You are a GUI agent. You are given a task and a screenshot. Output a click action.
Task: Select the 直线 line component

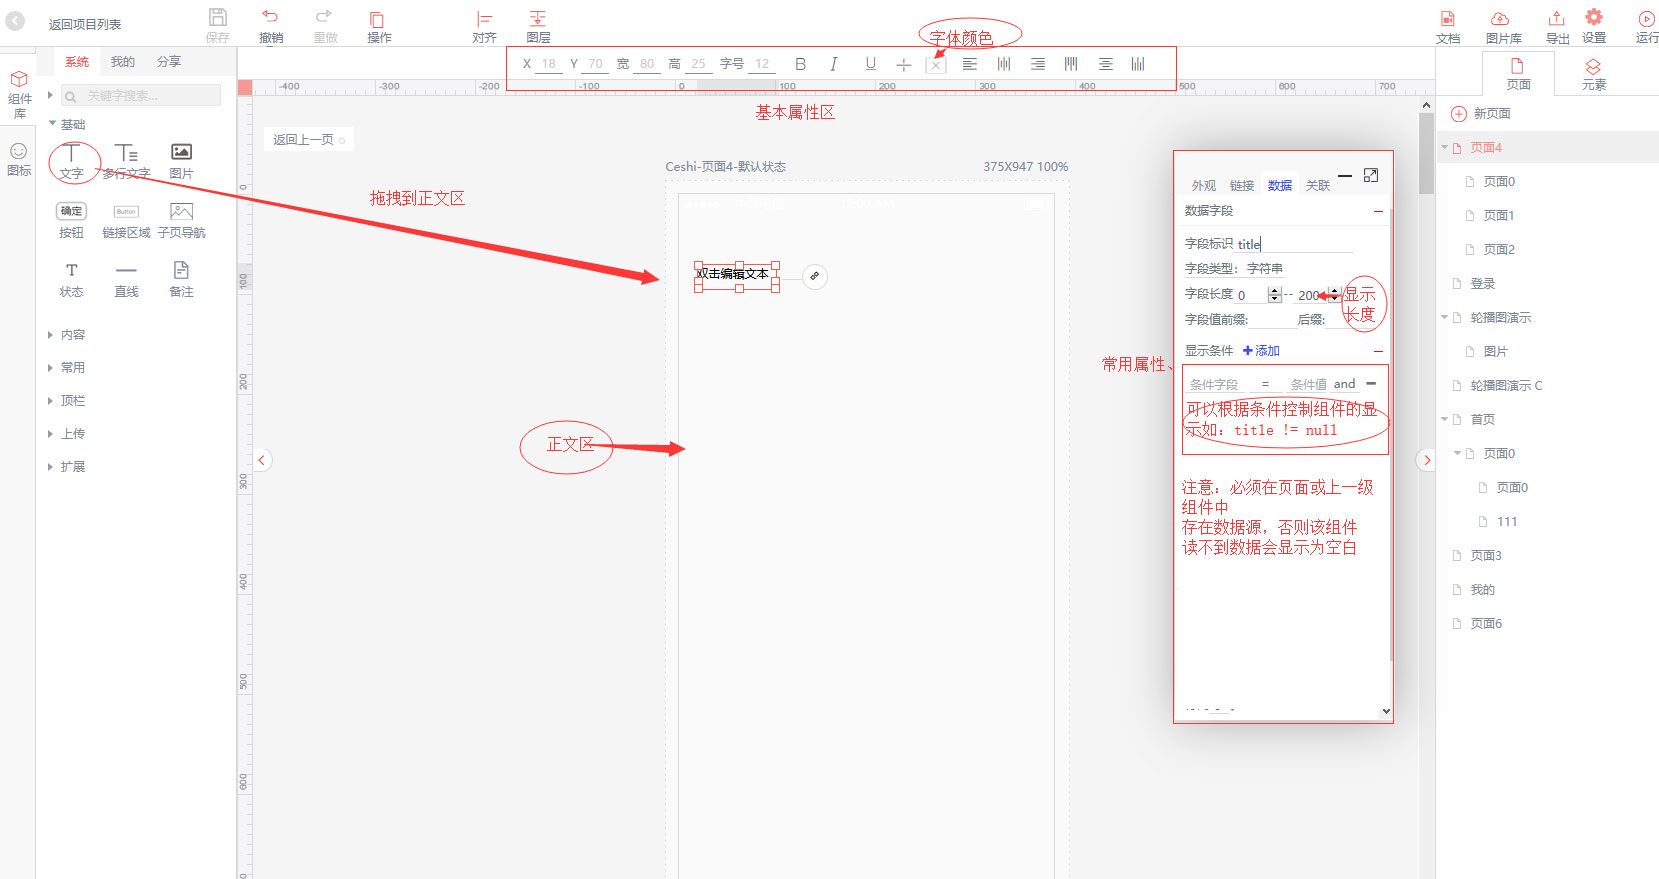pos(126,271)
